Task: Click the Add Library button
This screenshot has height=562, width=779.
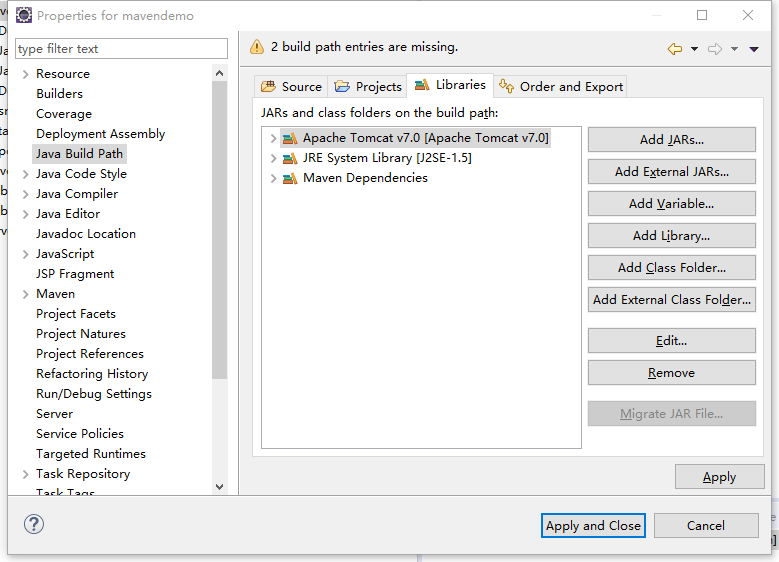Action: coord(672,236)
